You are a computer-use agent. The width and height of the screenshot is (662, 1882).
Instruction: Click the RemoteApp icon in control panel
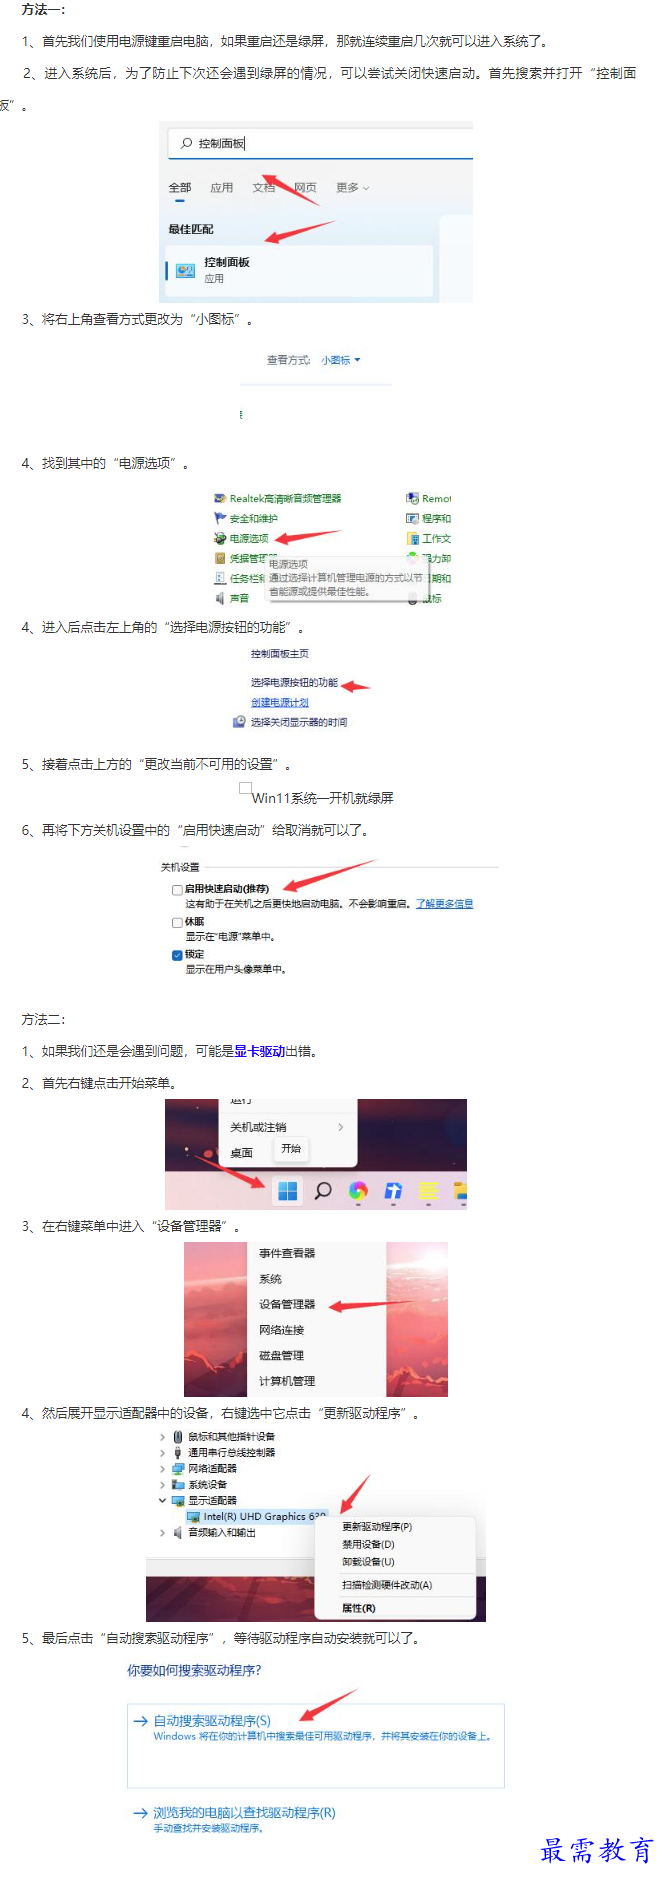[412, 498]
